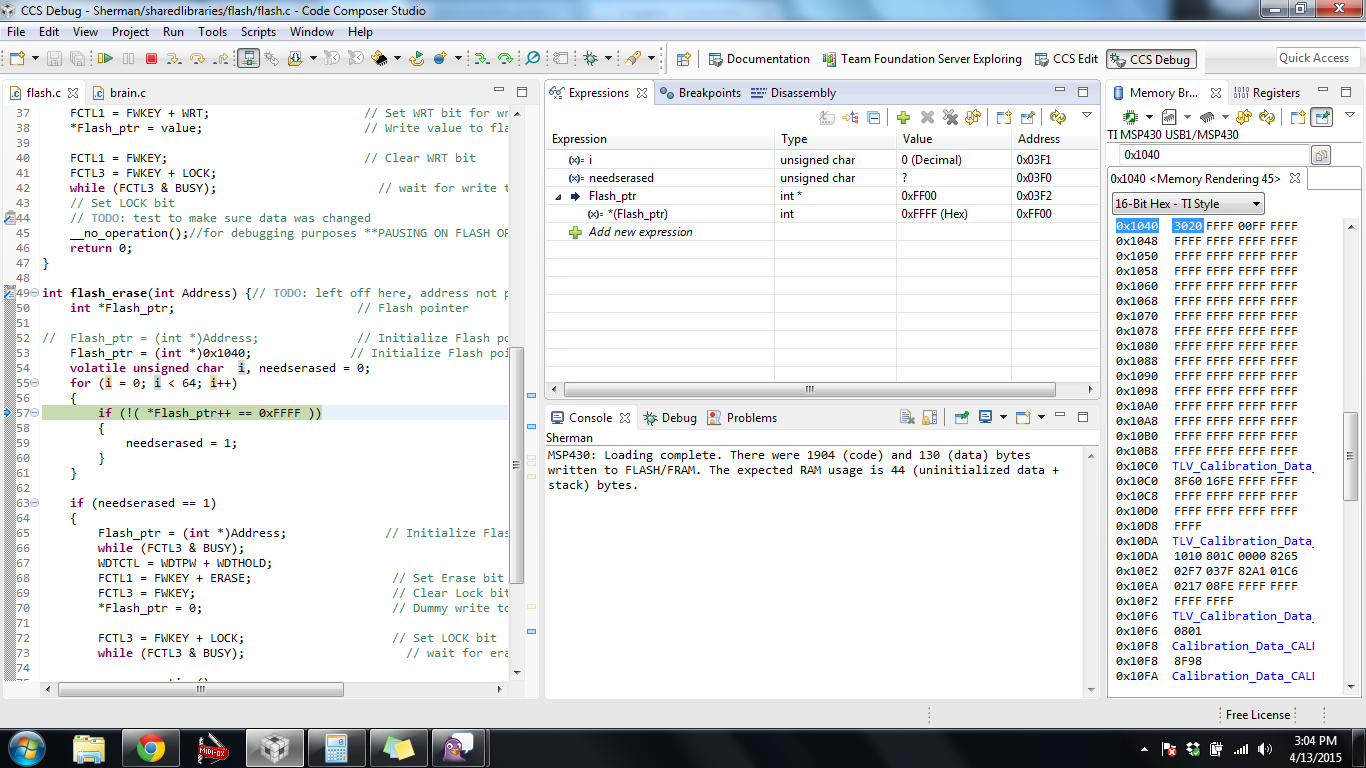Open Memory Browser view menu triangle
Image resolution: width=1366 pixels, height=768 pixels.
pyautogui.click(x=1350, y=115)
